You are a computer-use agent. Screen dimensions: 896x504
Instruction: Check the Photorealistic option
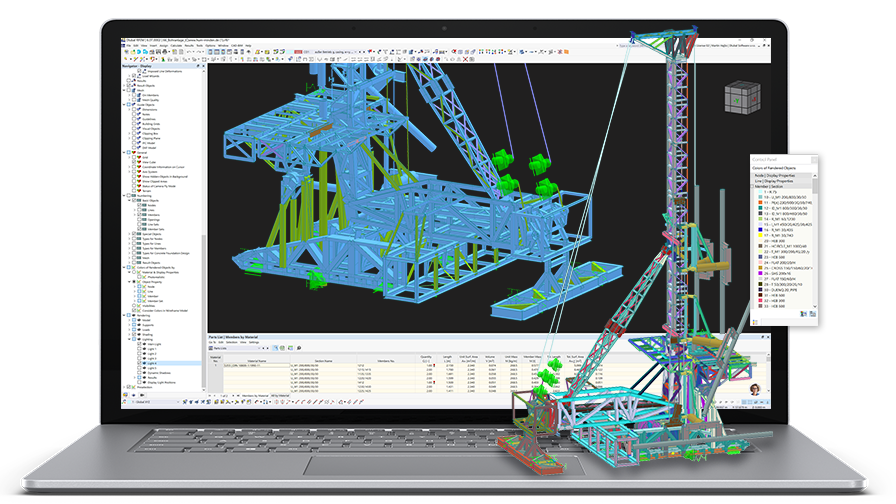coord(139,277)
